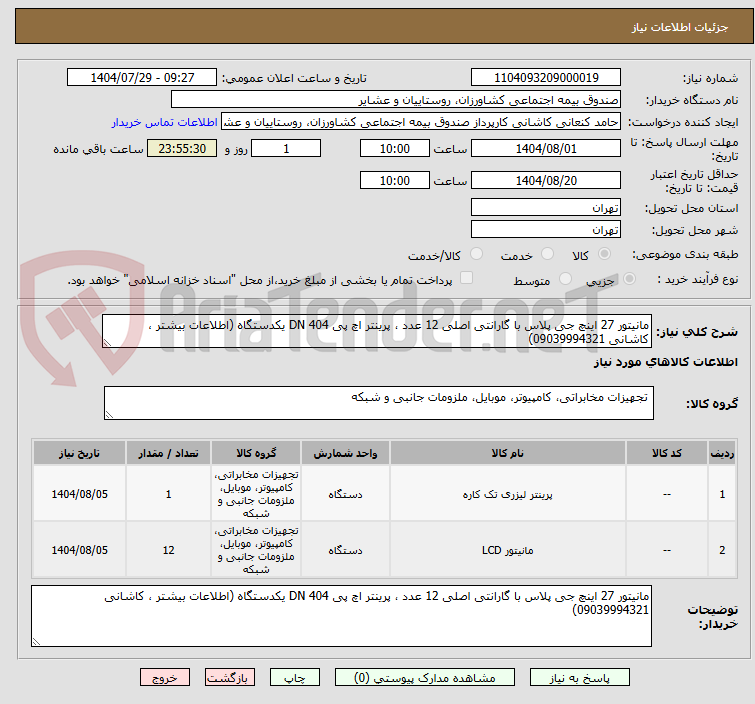Select 'متوسط' purchase type radio
Viewport: 755px width, 704px height.
566,280
